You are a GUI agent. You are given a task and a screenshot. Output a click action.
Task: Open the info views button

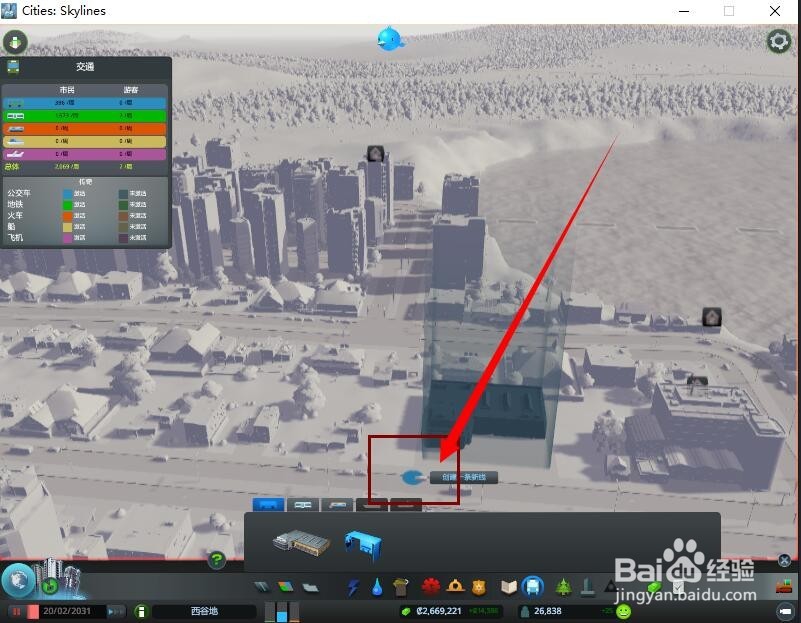pyautogui.click(x=15, y=42)
